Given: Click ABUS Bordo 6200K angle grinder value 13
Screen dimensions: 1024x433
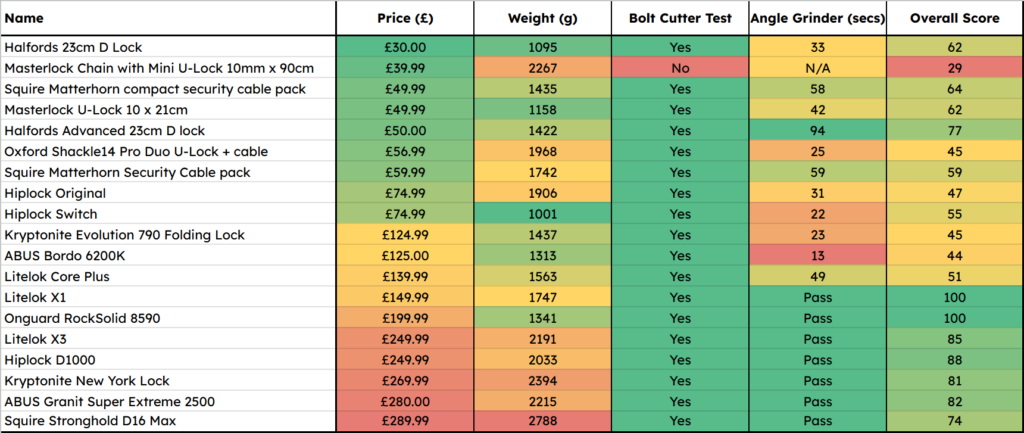Looking at the screenshot, I should pyautogui.click(x=818, y=255).
